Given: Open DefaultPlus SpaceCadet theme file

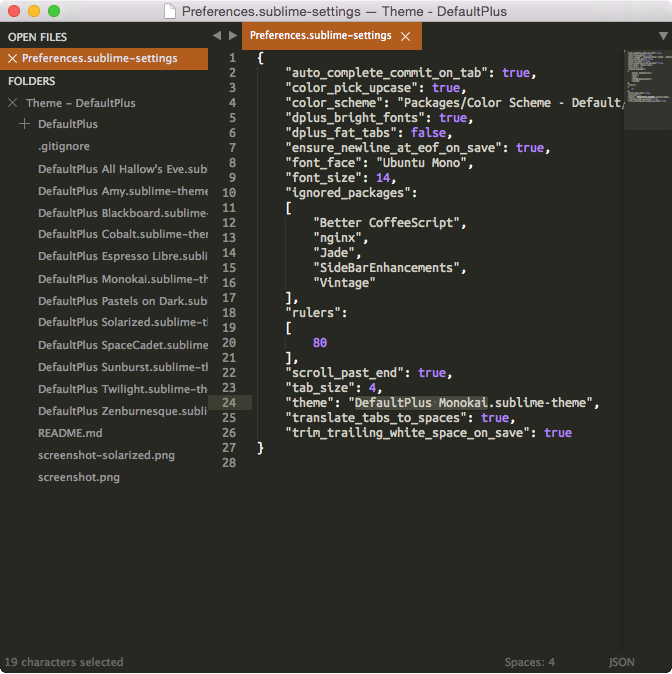Looking at the screenshot, I should pyautogui.click(x=123, y=345).
